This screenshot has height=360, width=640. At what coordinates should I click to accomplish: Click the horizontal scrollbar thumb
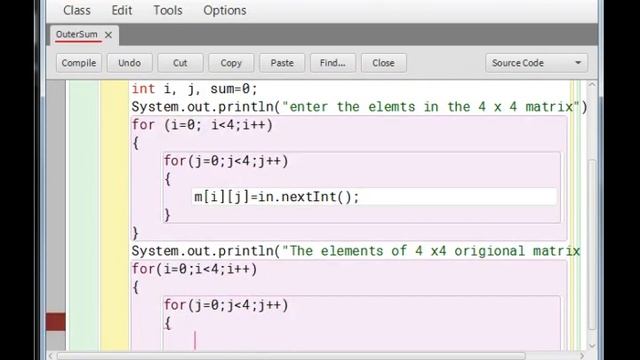point(291,356)
